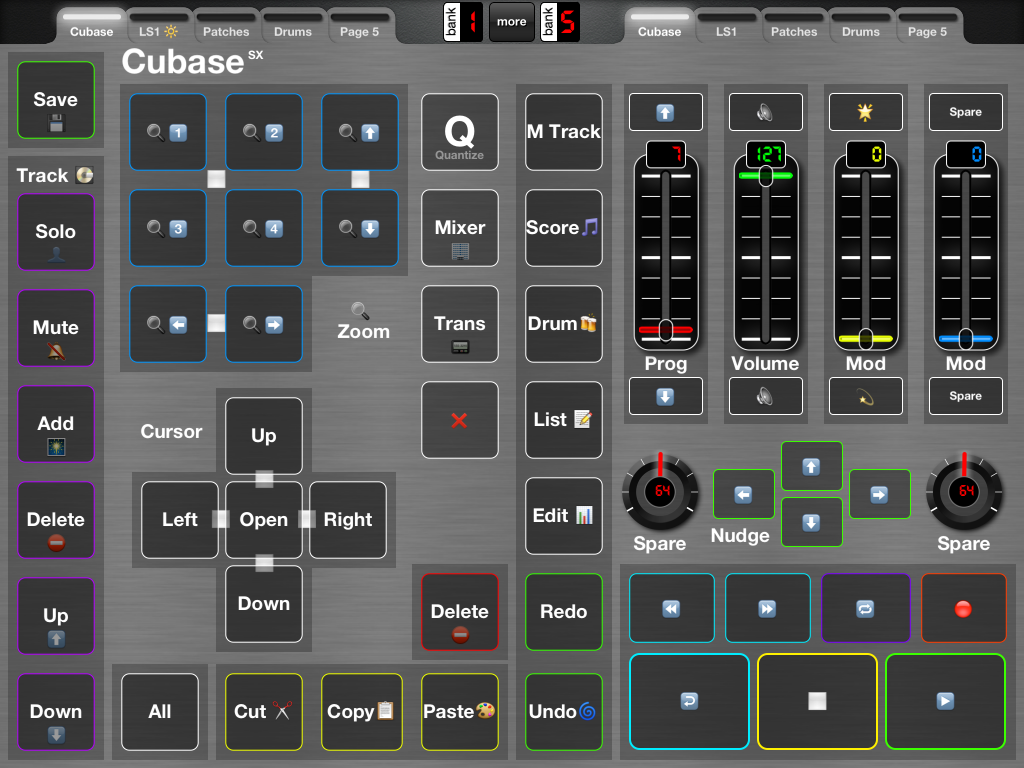Start recording with red record button
This screenshot has height=768, width=1024.
pyautogui.click(x=963, y=609)
